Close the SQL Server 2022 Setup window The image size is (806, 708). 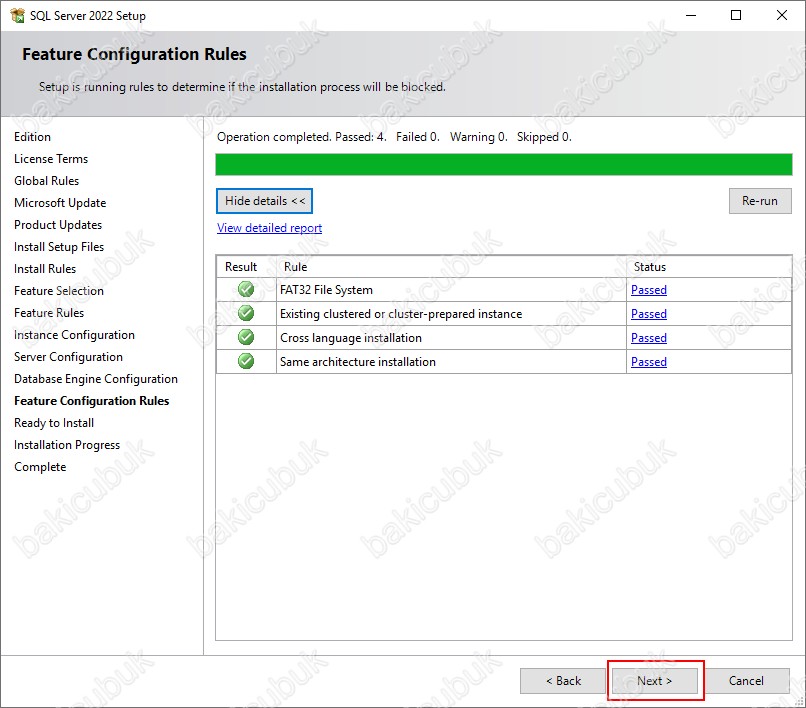click(x=782, y=15)
